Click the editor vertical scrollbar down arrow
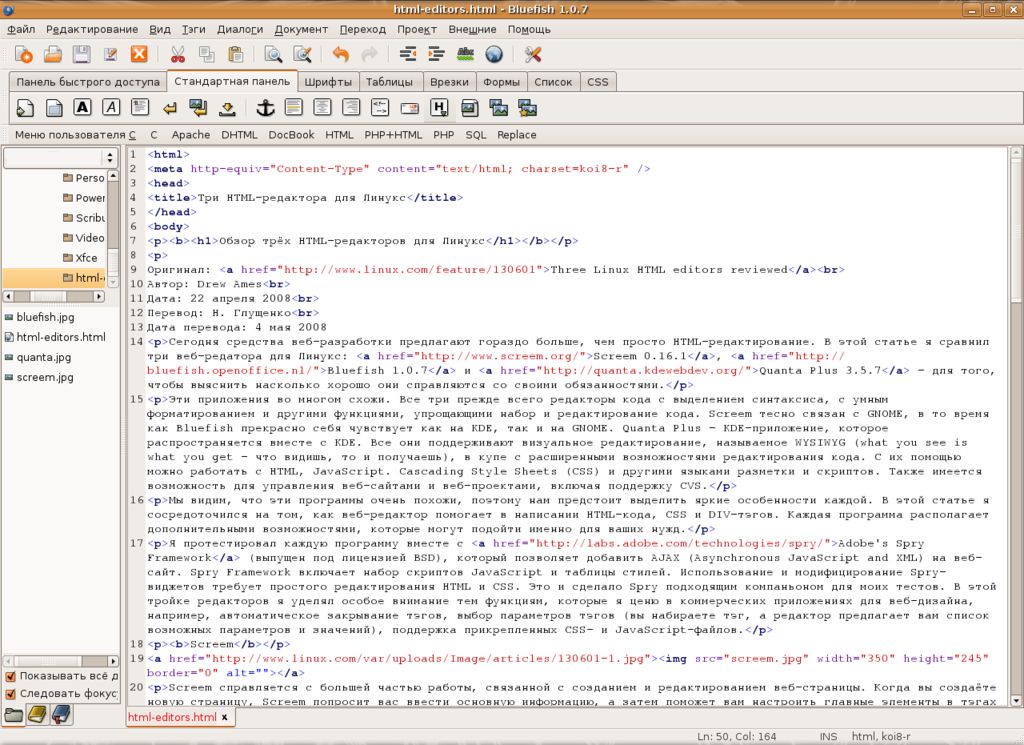 pyautogui.click(x=1016, y=701)
